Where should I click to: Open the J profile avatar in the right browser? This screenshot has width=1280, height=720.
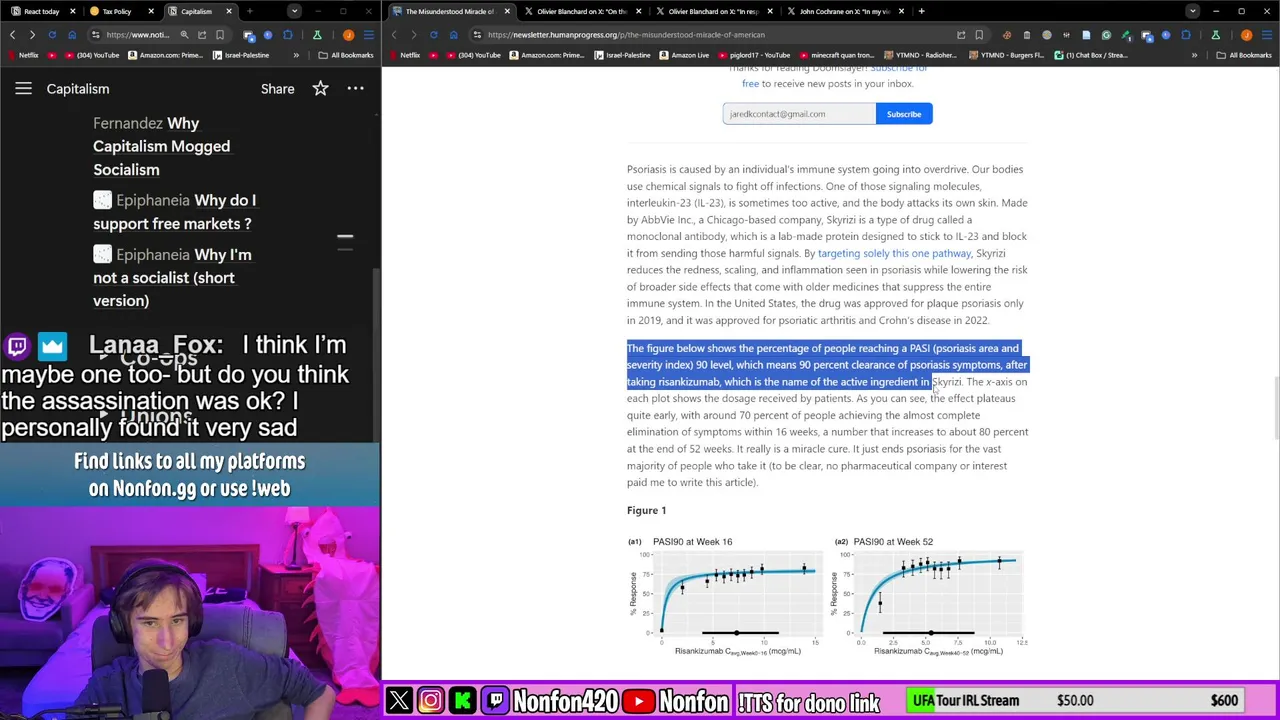point(1246,35)
